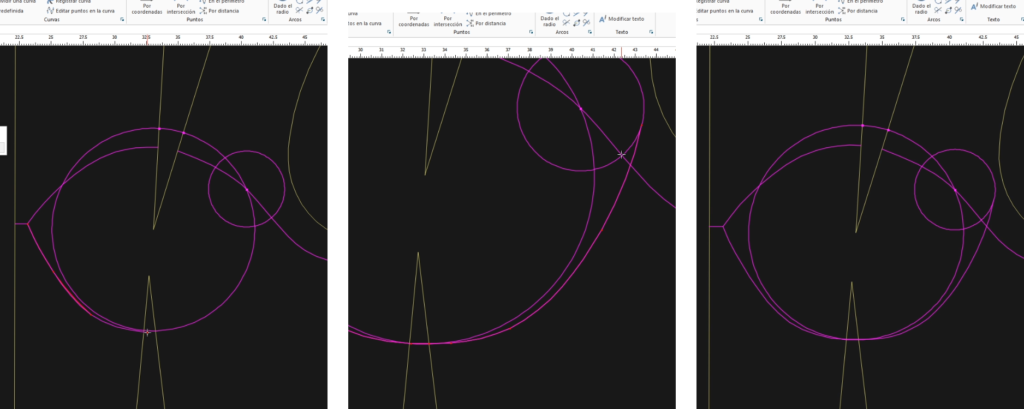
Task: Click the 'Por distancia' icon in left screenshot
Action: click(x=202, y=11)
